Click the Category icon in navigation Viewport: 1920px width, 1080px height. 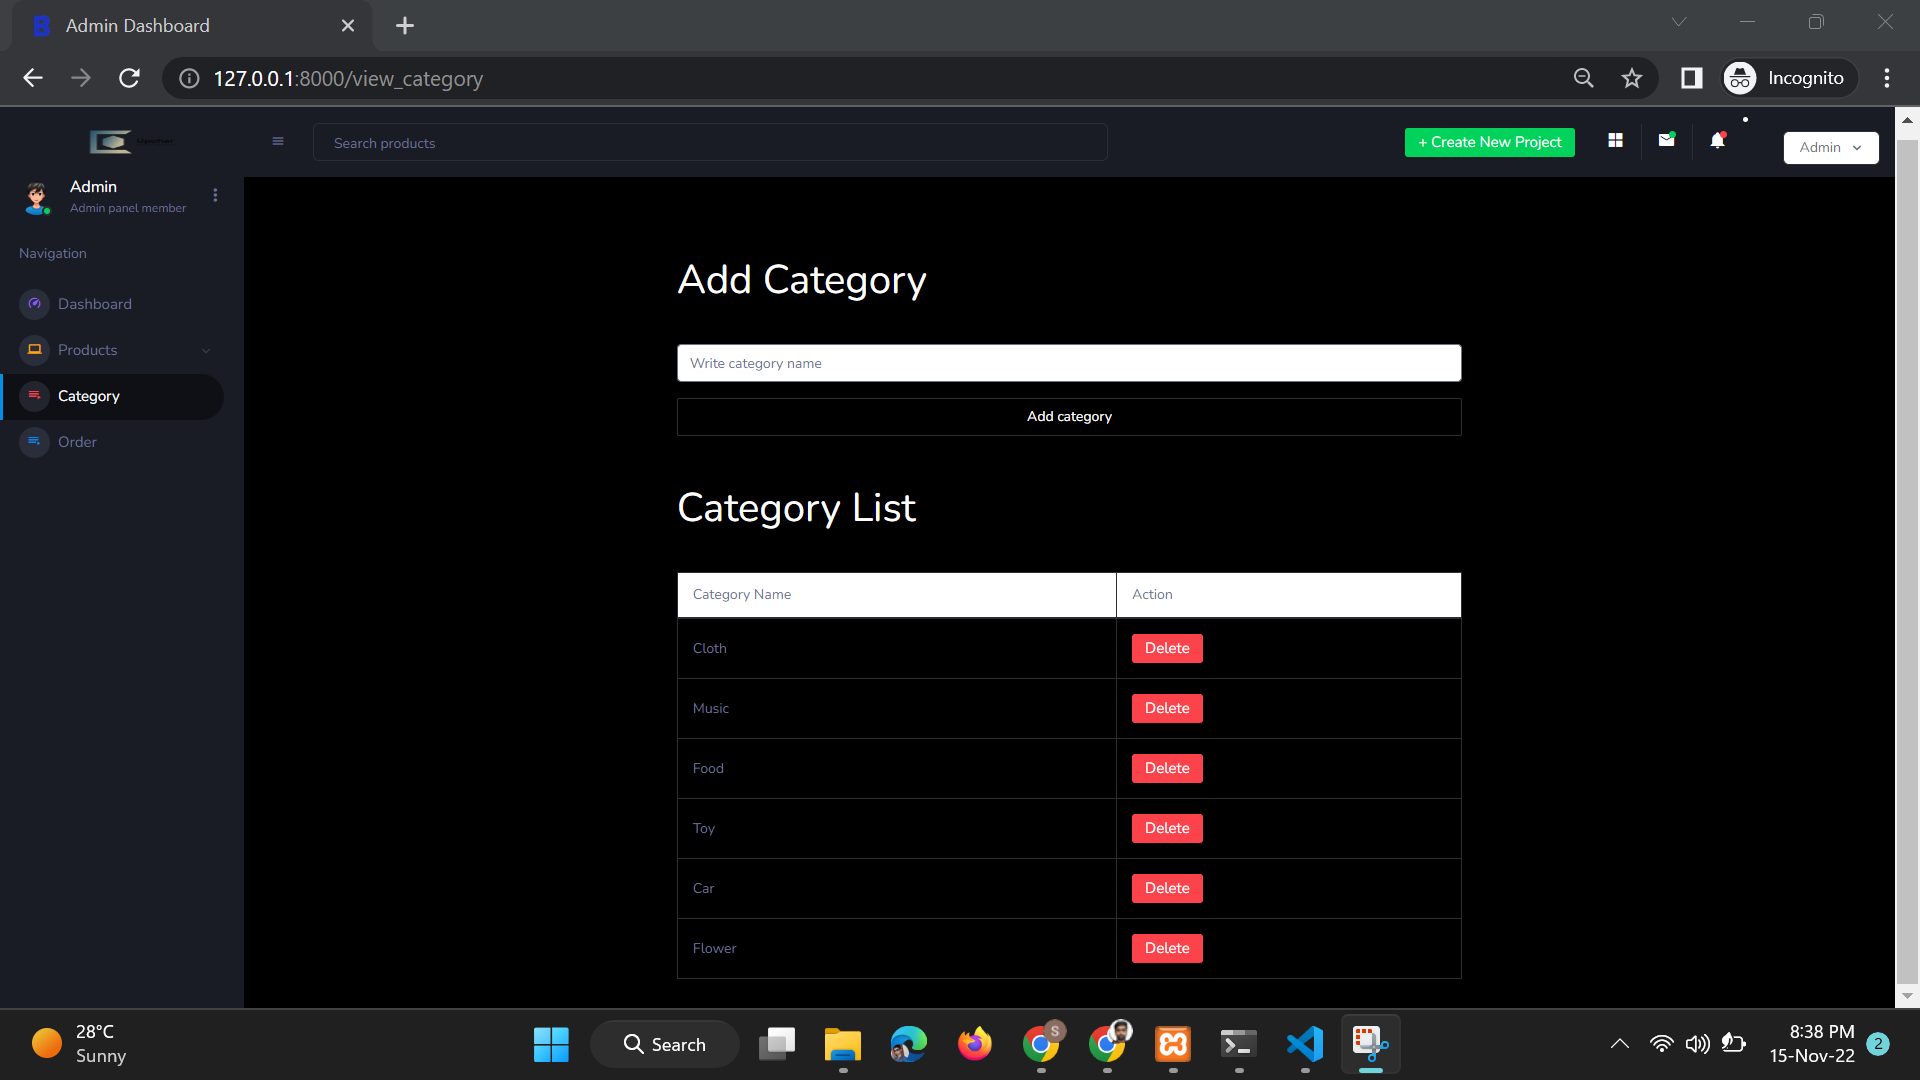[x=34, y=396]
